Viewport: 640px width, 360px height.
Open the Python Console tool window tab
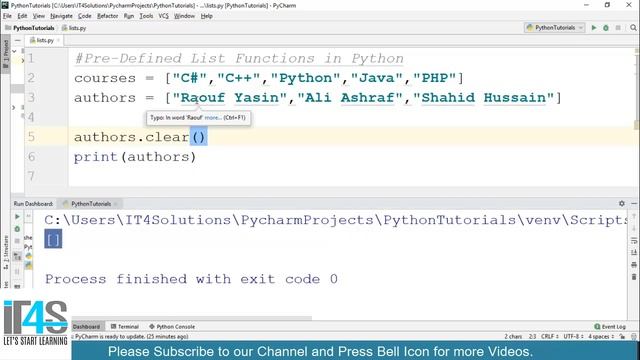point(172,327)
